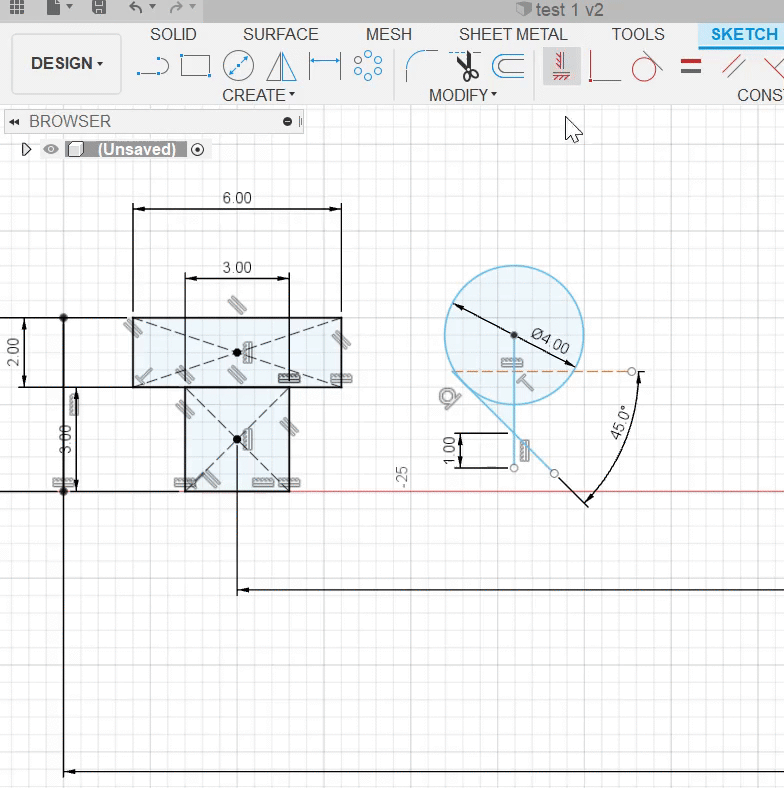Open the DESIGN workspace dropdown
Image resolution: width=784 pixels, height=788 pixels.
tap(66, 64)
